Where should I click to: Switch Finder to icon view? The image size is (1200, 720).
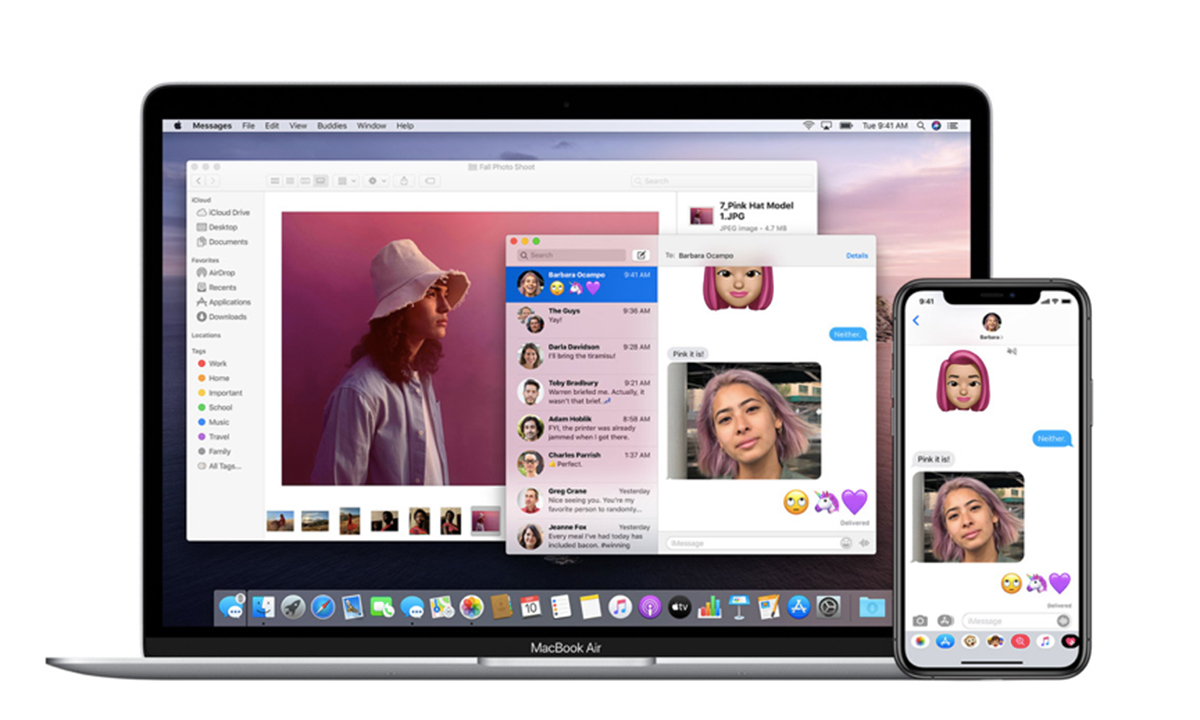click(275, 181)
